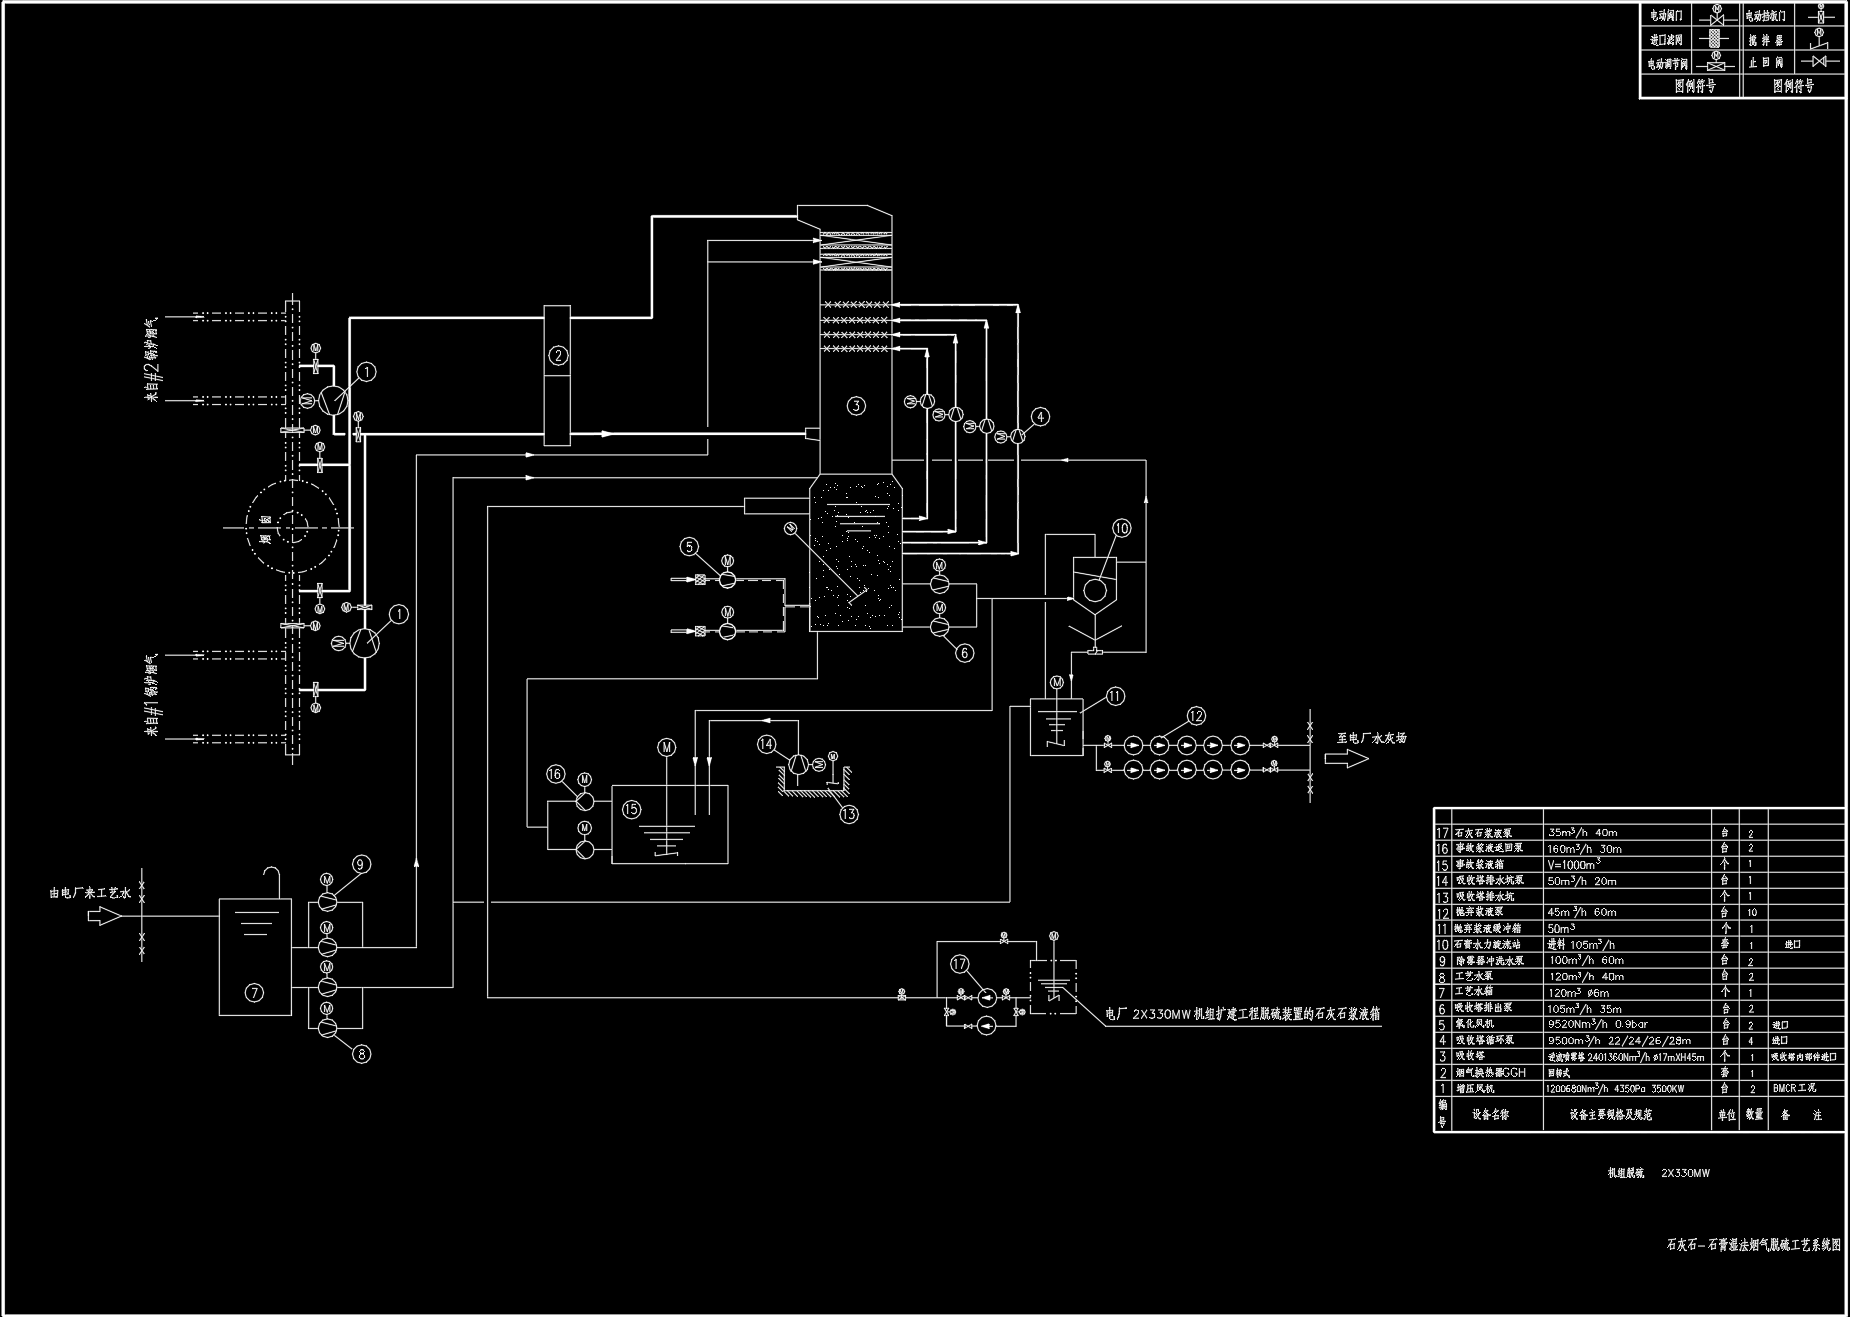Image resolution: width=1850 pixels, height=1317 pixels.
Task: Select balloon number 11 beside the buffer tank
Action: [1115, 696]
